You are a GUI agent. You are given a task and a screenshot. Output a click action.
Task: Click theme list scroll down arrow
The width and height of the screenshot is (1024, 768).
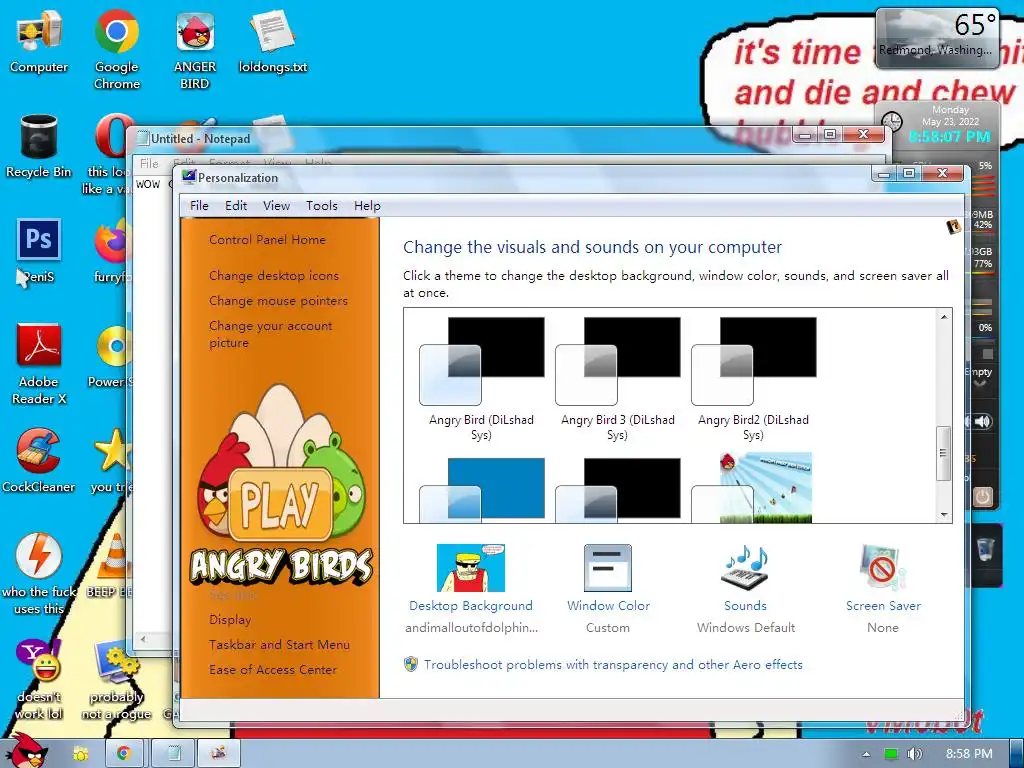944,515
